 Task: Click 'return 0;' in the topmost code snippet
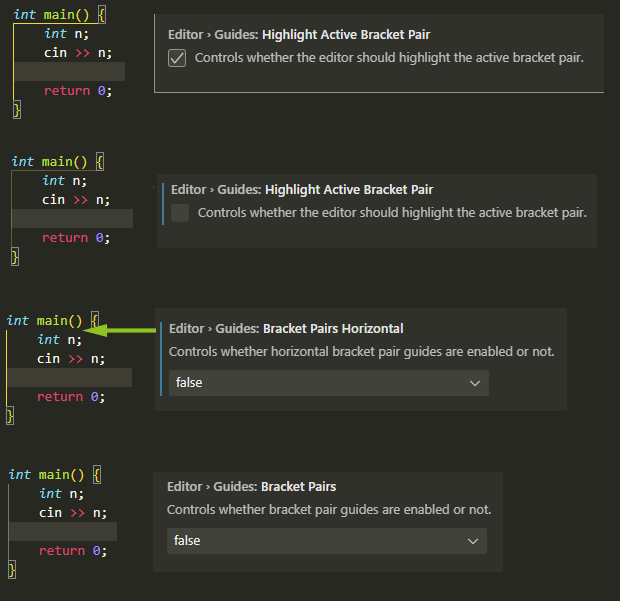pos(78,91)
